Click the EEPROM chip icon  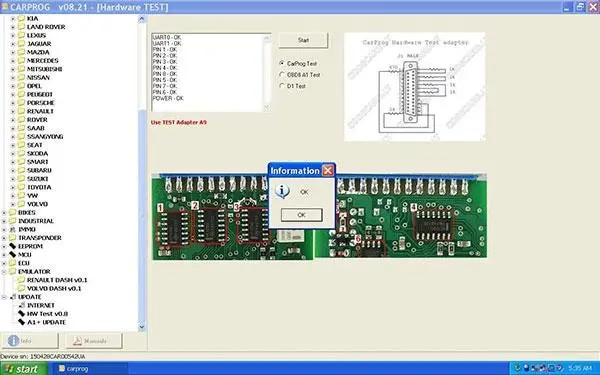(x=13, y=246)
